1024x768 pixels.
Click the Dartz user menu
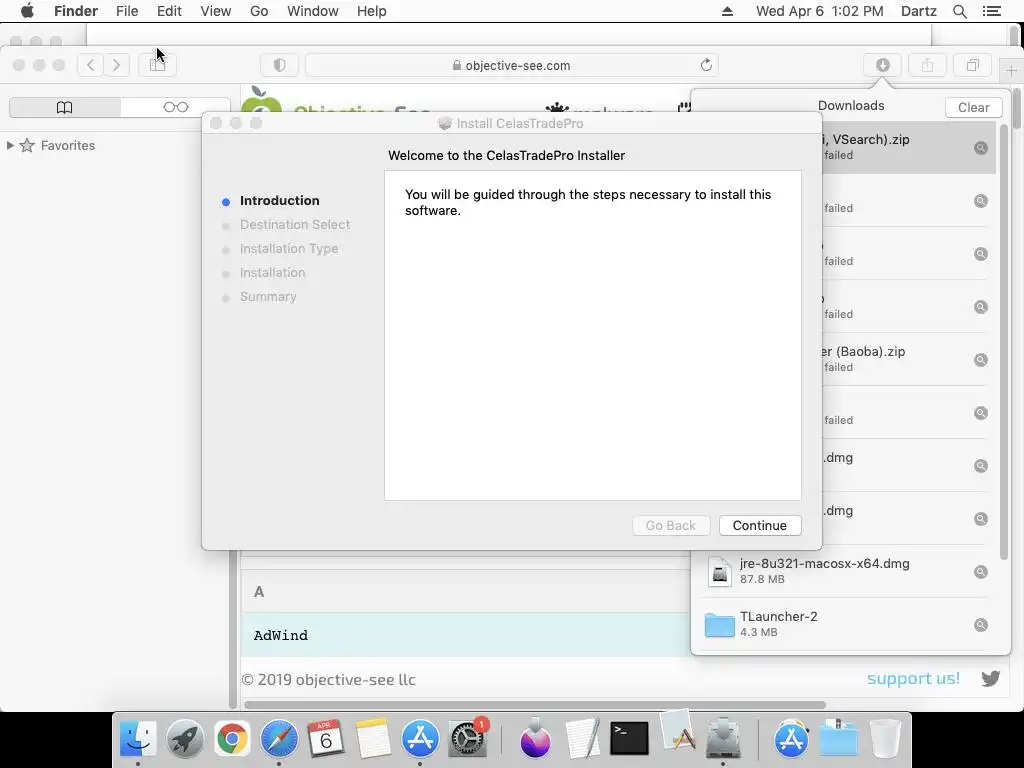pyautogui.click(x=918, y=11)
